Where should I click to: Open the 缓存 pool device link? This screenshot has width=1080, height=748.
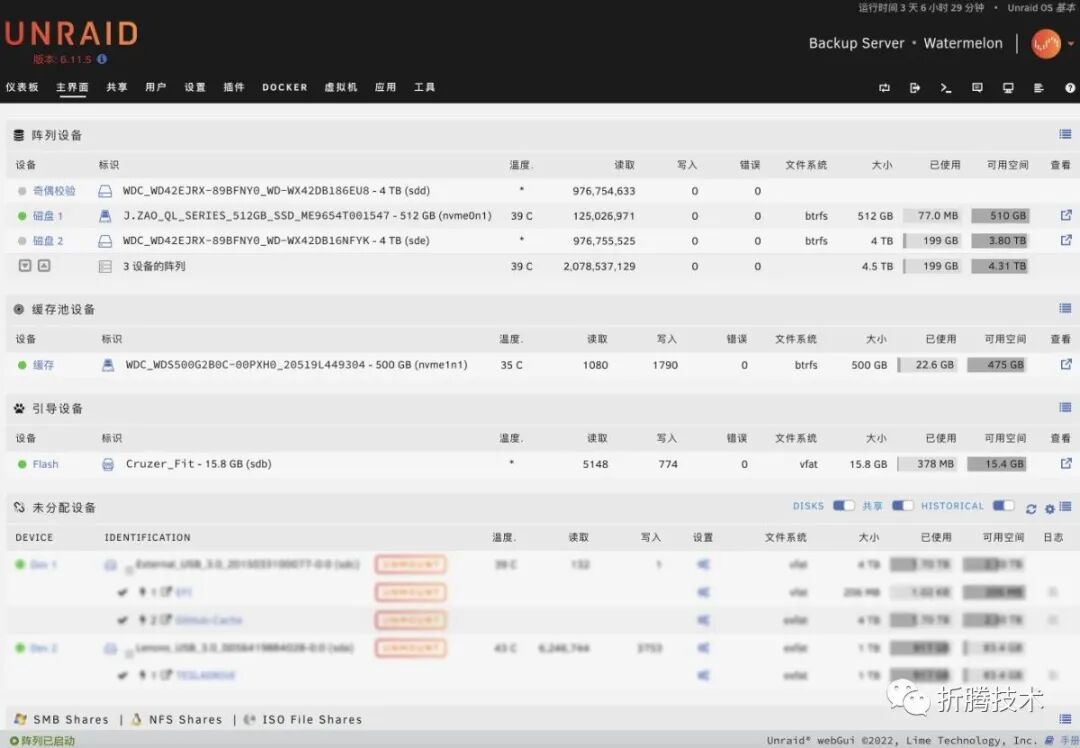tap(43, 365)
